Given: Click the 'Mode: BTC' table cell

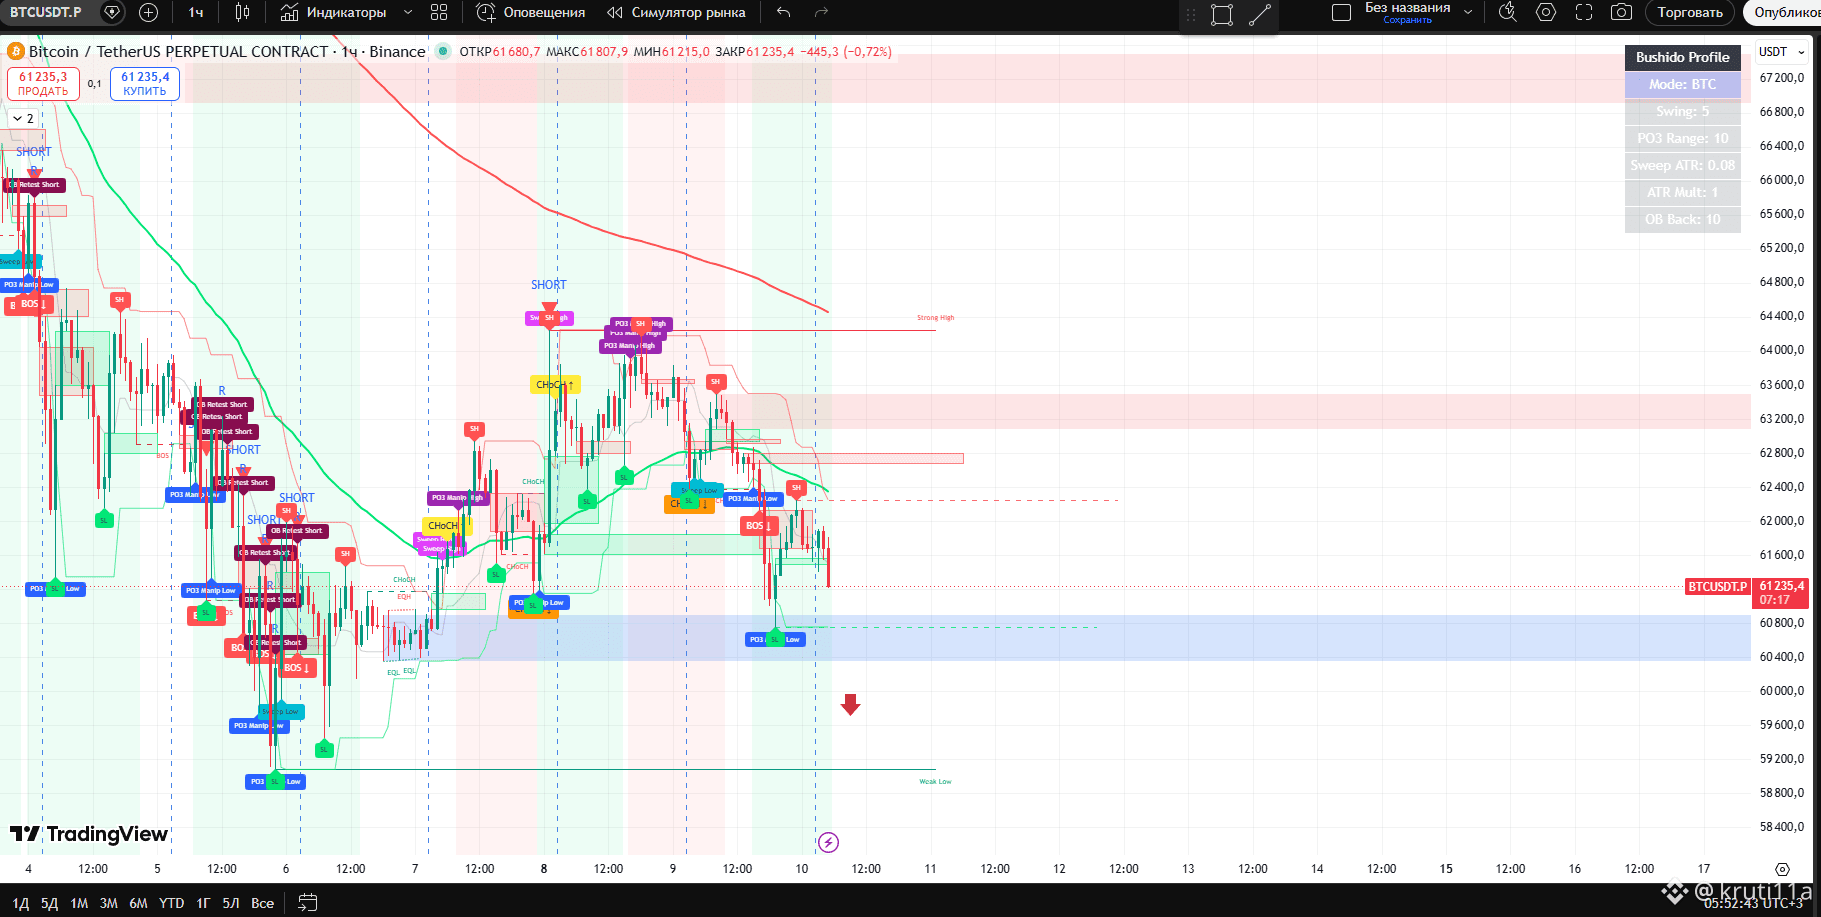Looking at the screenshot, I should [1683, 84].
